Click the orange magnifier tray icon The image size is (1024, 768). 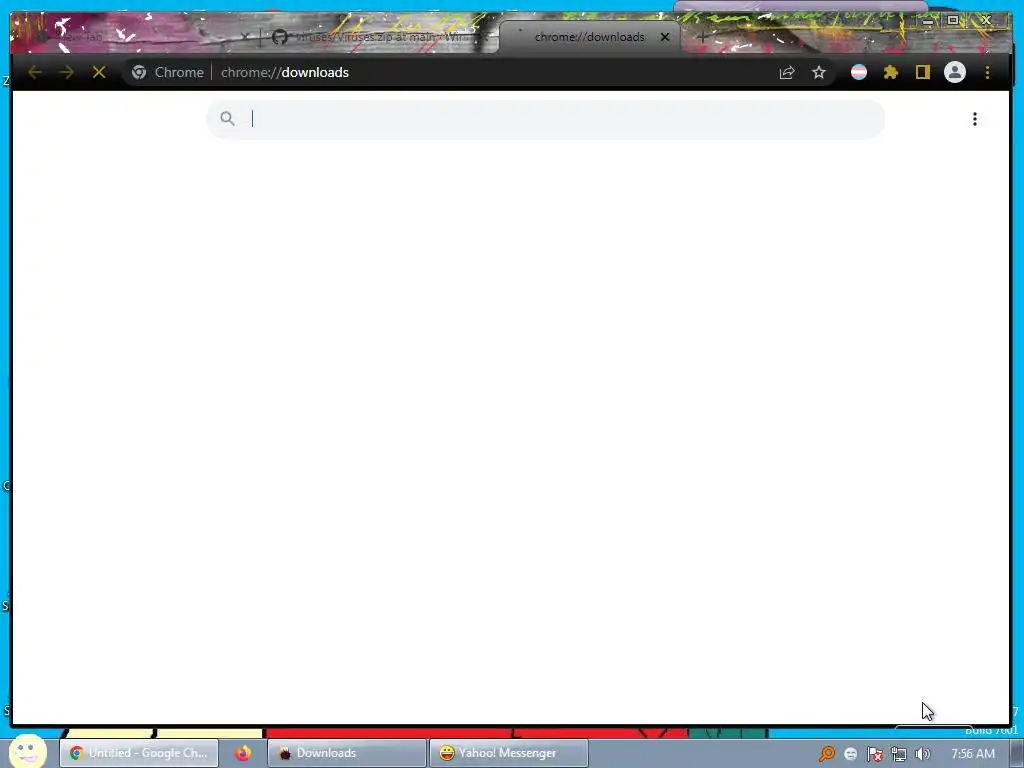827,754
